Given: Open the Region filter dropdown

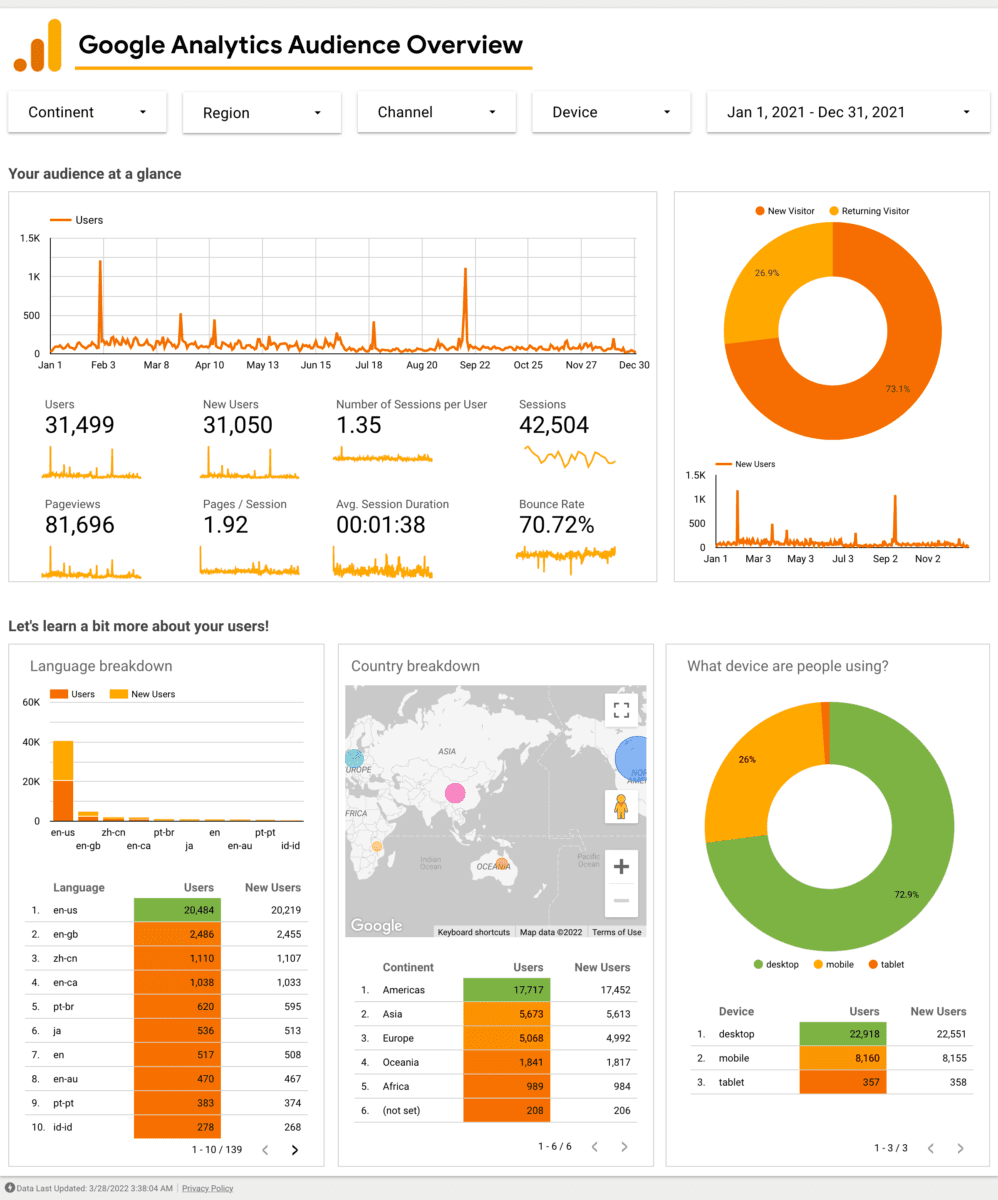Looking at the screenshot, I should 262,113.
